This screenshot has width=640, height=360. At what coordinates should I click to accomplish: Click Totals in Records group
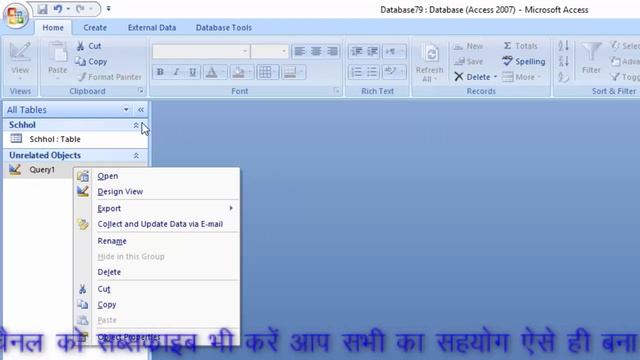[x=520, y=46]
